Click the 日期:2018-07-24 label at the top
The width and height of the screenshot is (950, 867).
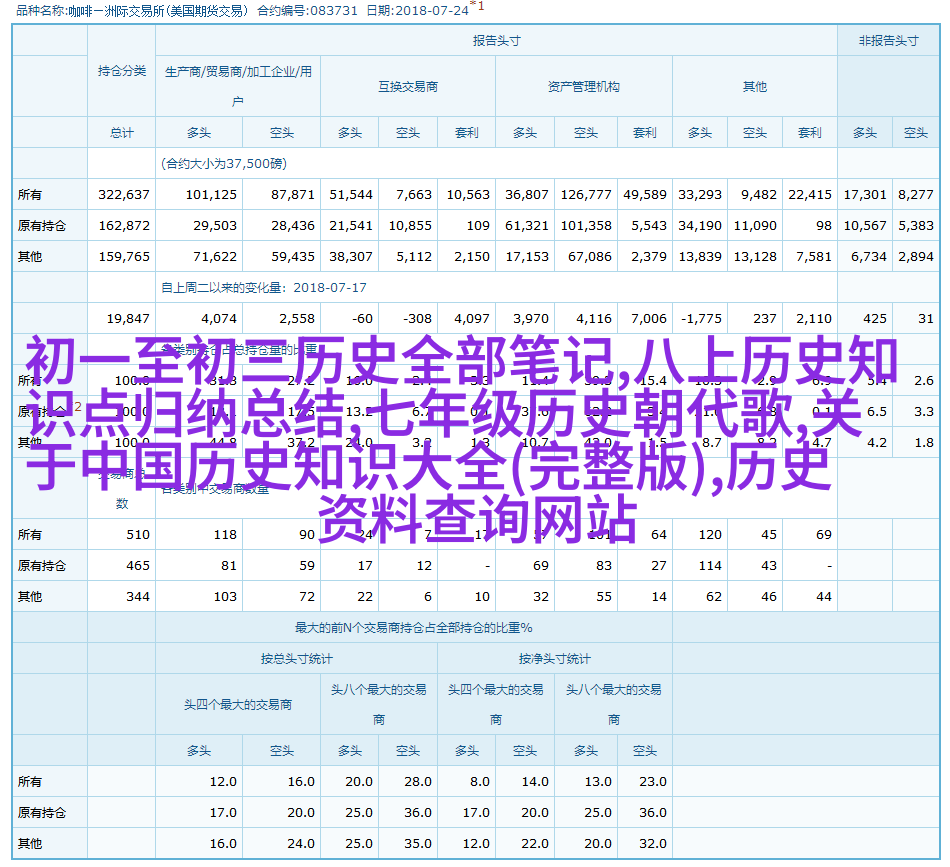(x=416, y=11)
